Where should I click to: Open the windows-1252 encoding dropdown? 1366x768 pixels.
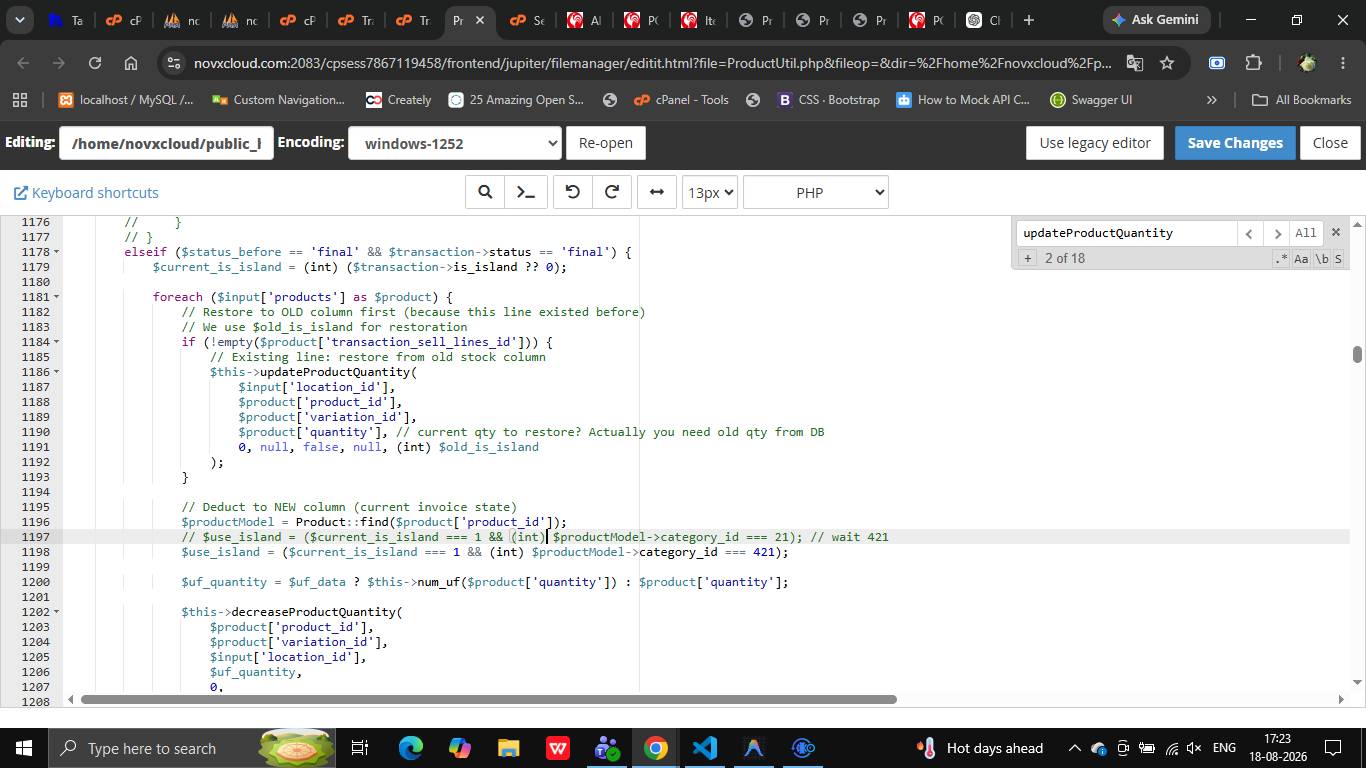pos(455,143)
